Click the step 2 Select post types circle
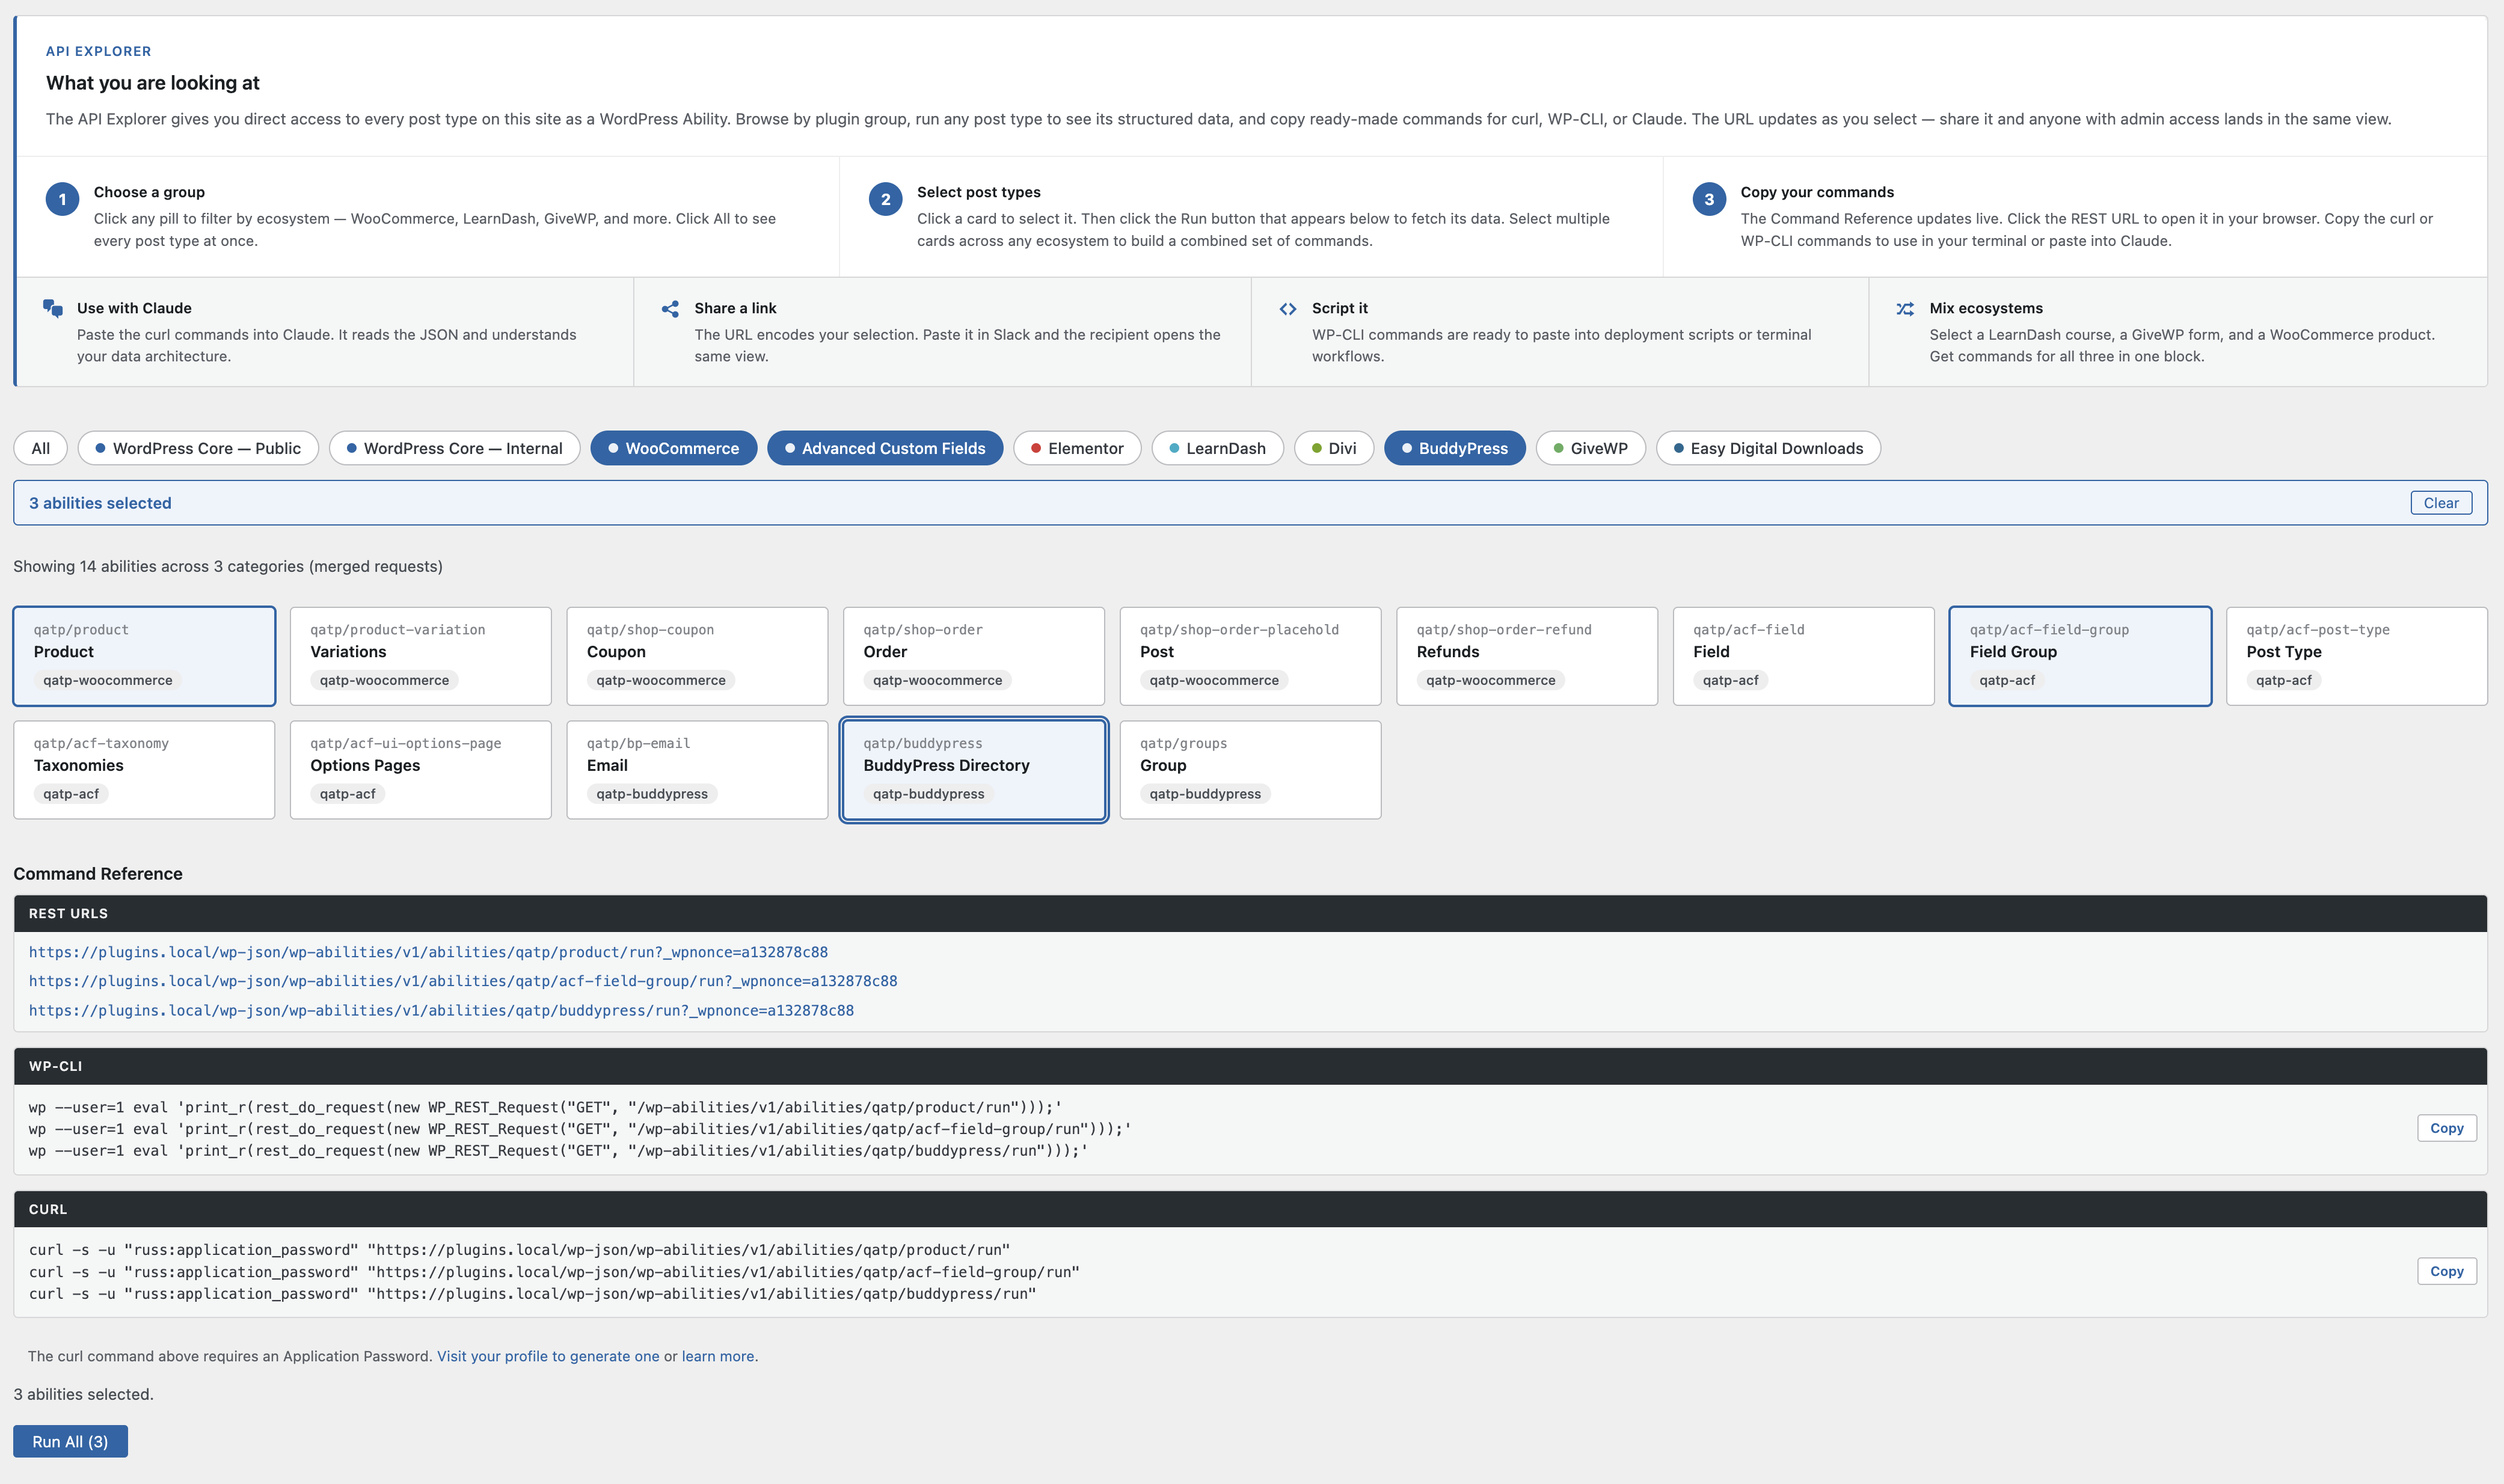This screenshot has height=1484, width=2504. coord(885,199)
